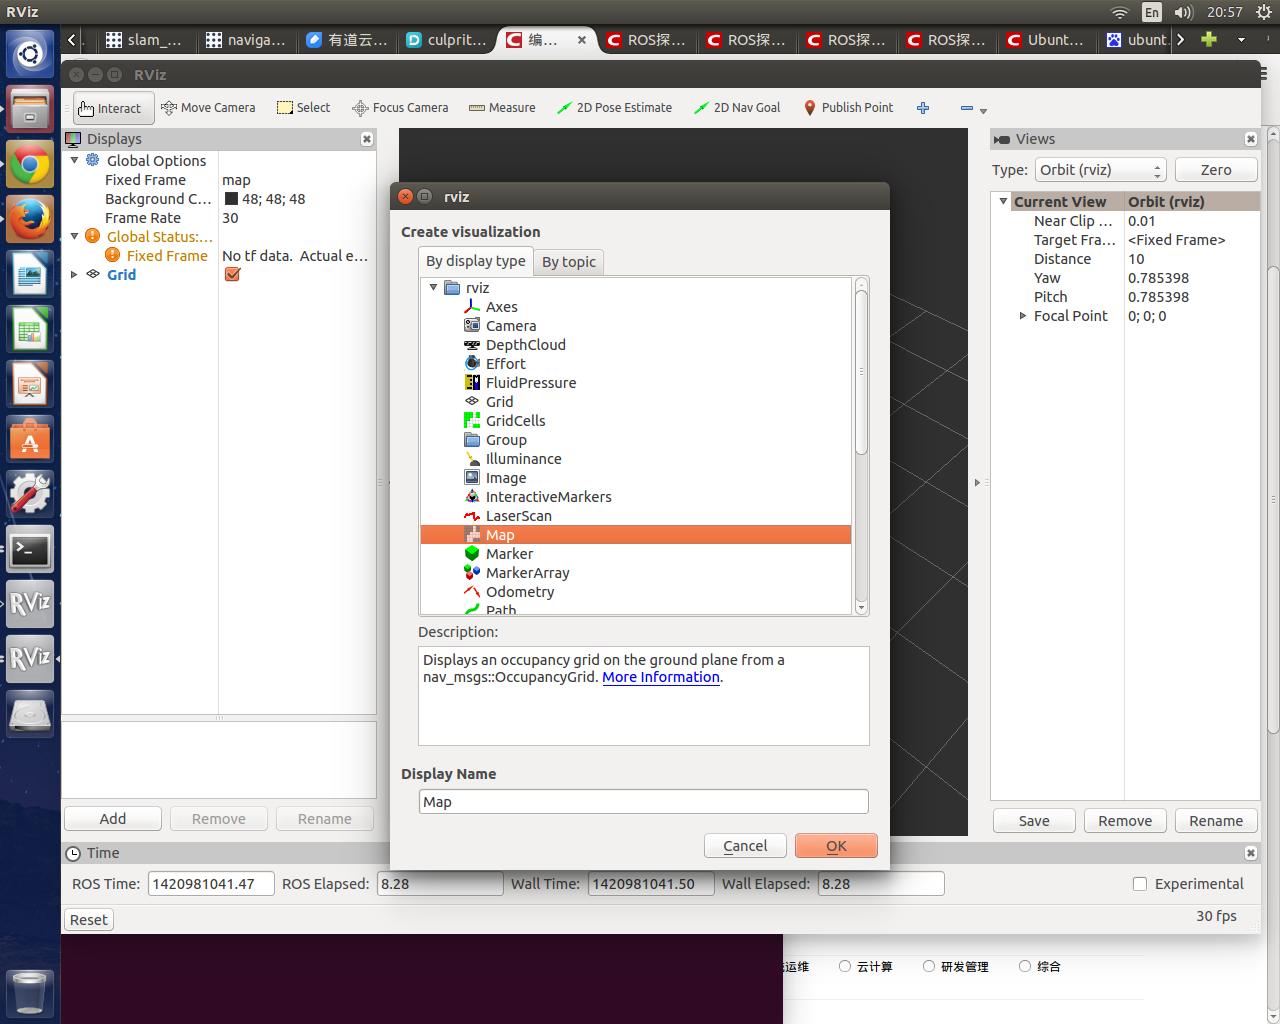Image resolution: width=1280 pixels, height=1024 pixels.
Task: Click the Zero button in Views
Action: 1216,170
